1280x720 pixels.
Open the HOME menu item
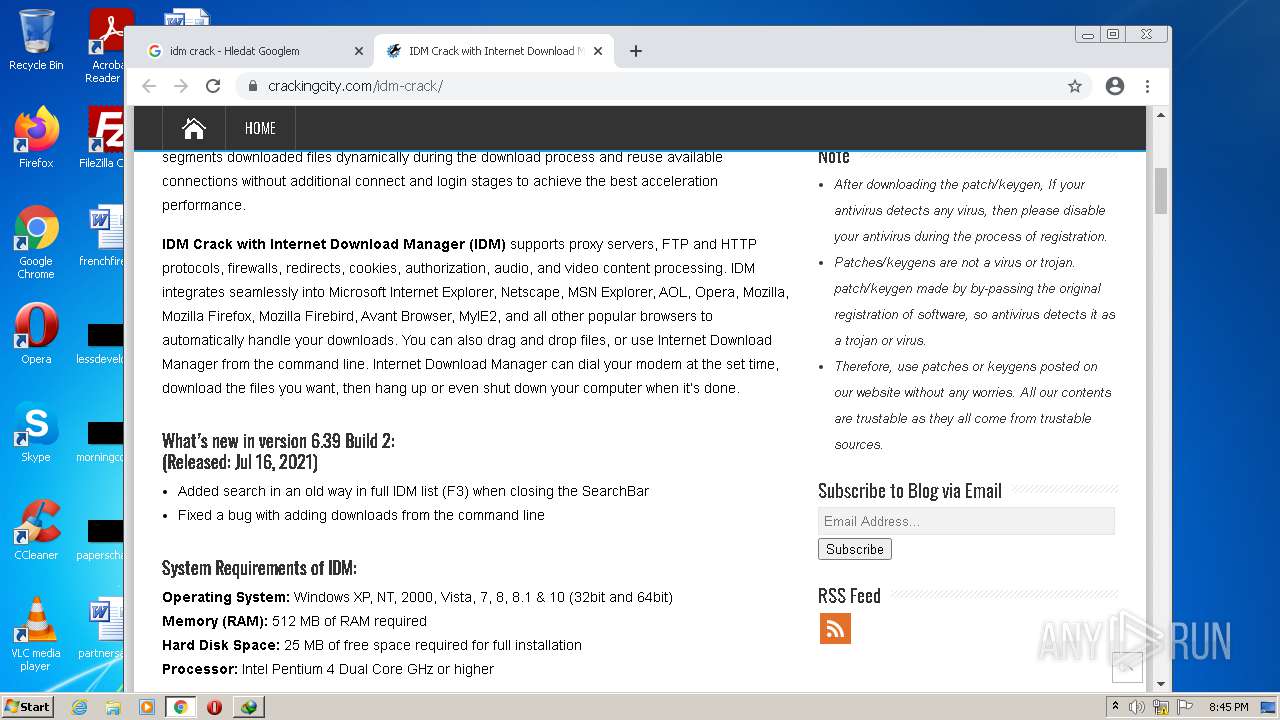260,128
